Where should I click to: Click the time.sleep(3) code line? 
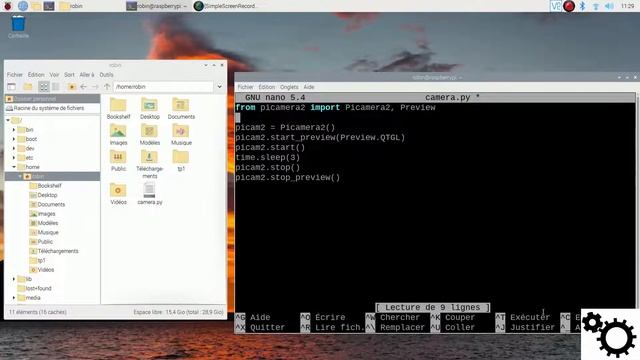point(268,158)
